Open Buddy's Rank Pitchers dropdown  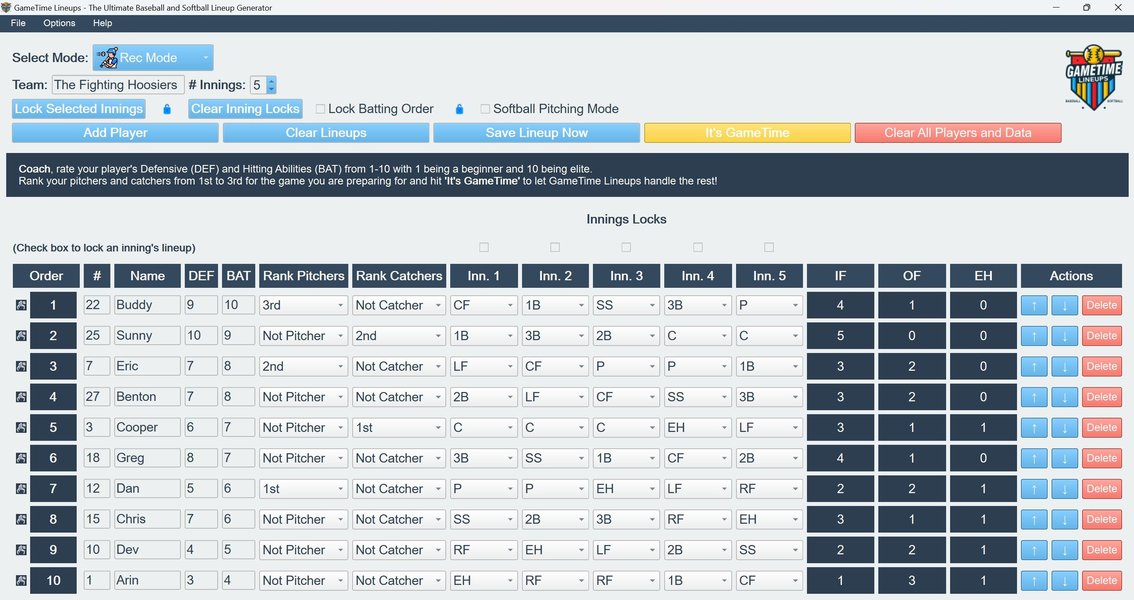click(x=304, y=305)
